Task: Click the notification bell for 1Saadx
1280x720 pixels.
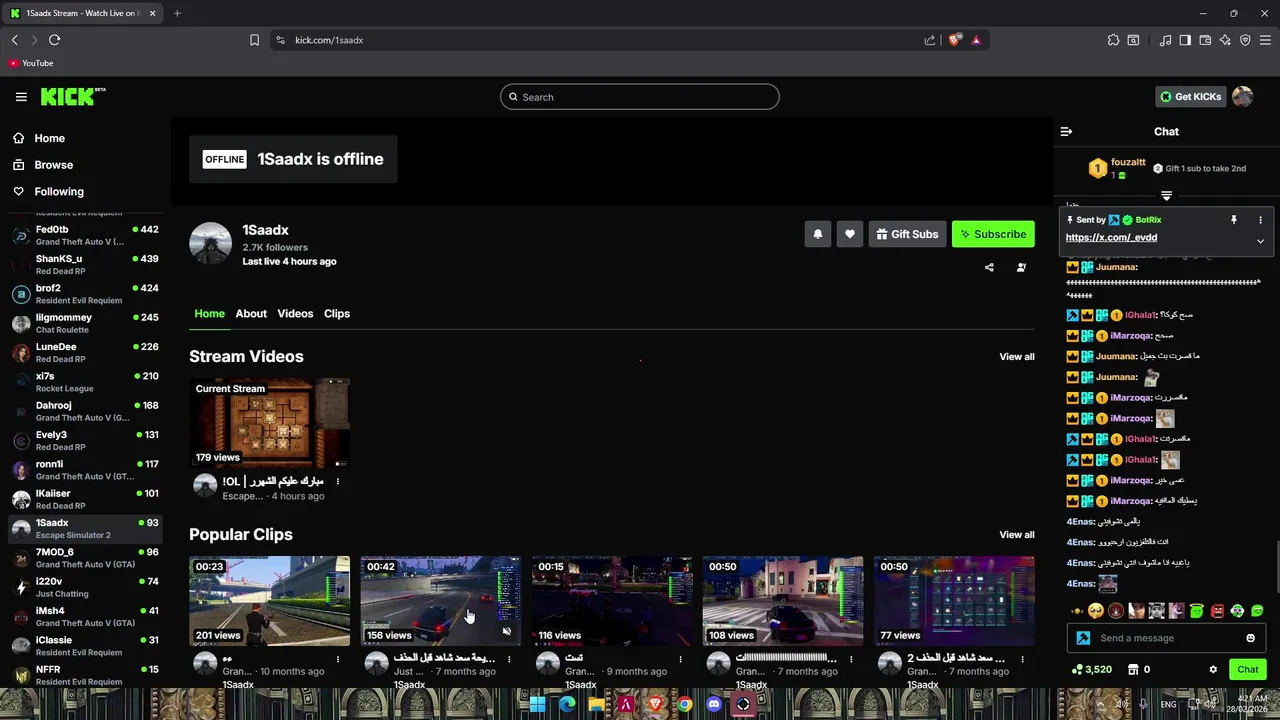Action: 817,234
